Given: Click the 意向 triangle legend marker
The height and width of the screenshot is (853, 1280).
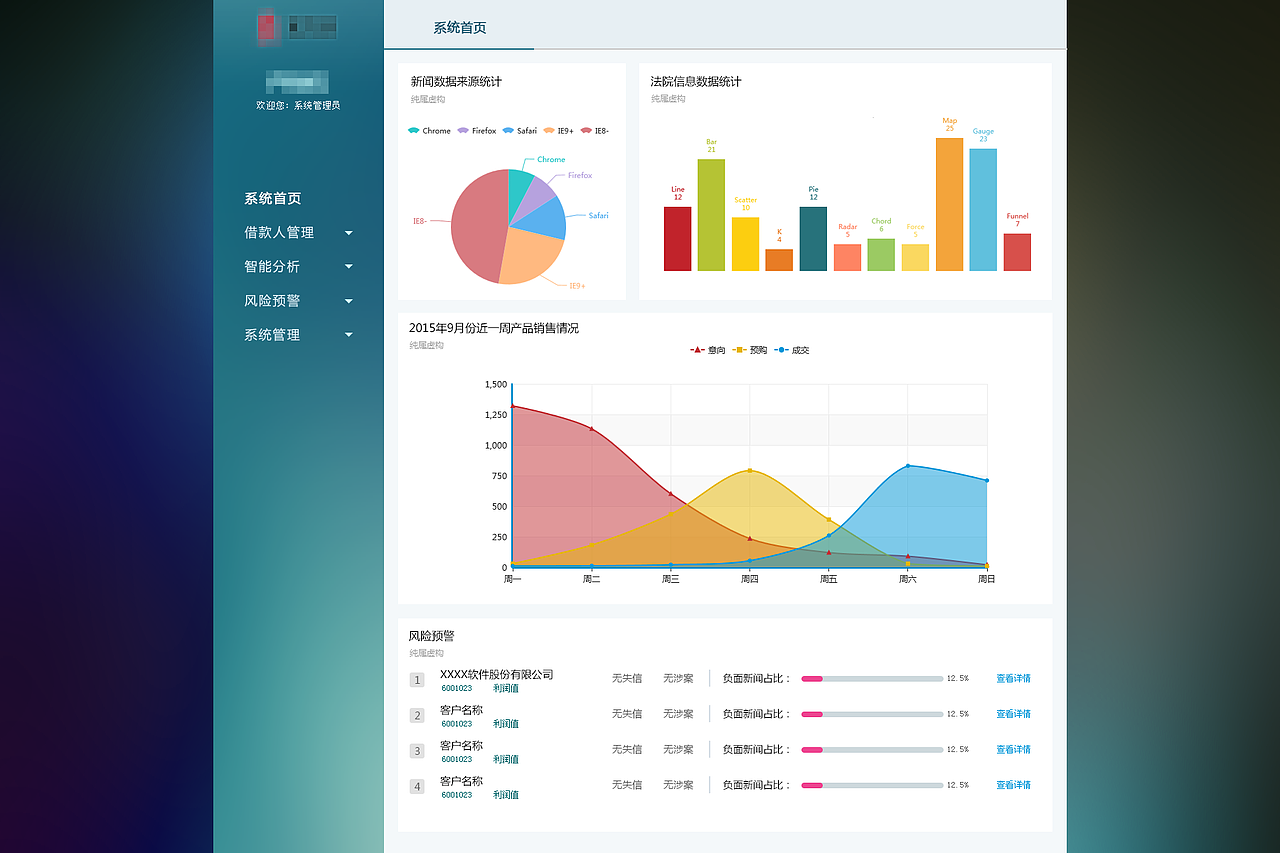Looking at the screenshot, I should [x=697, y=349].
